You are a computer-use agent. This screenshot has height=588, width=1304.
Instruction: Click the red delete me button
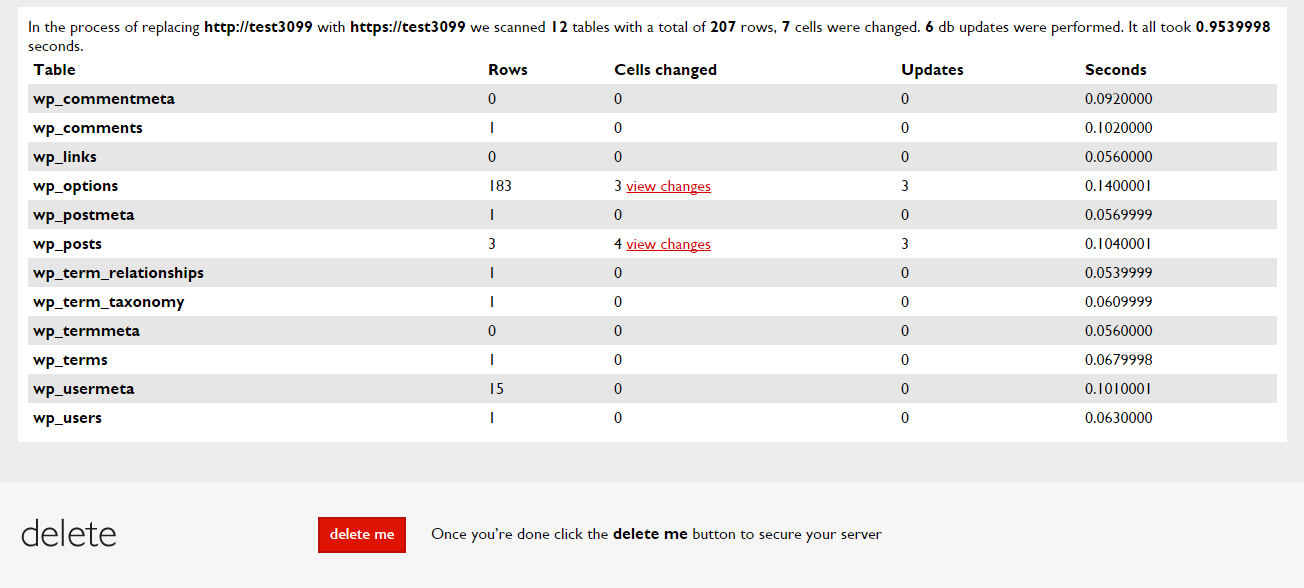coord(362,534)
